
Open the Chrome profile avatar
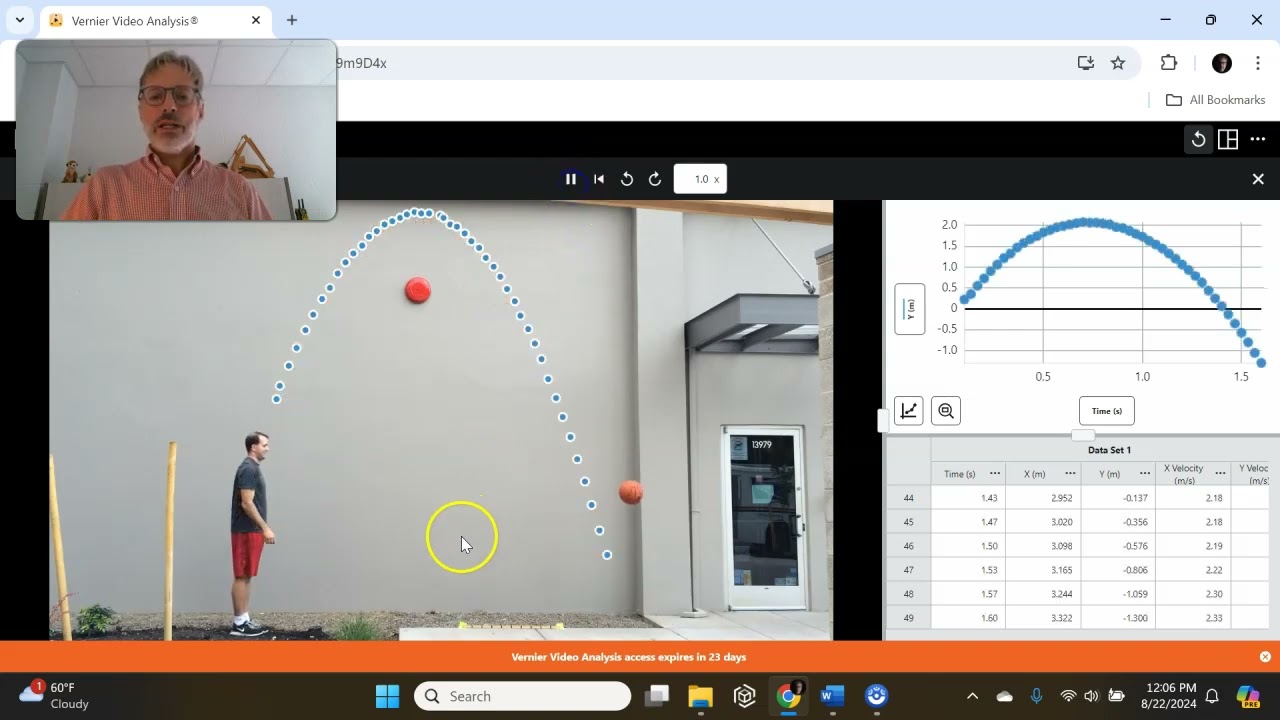(x=1222, y=63)
